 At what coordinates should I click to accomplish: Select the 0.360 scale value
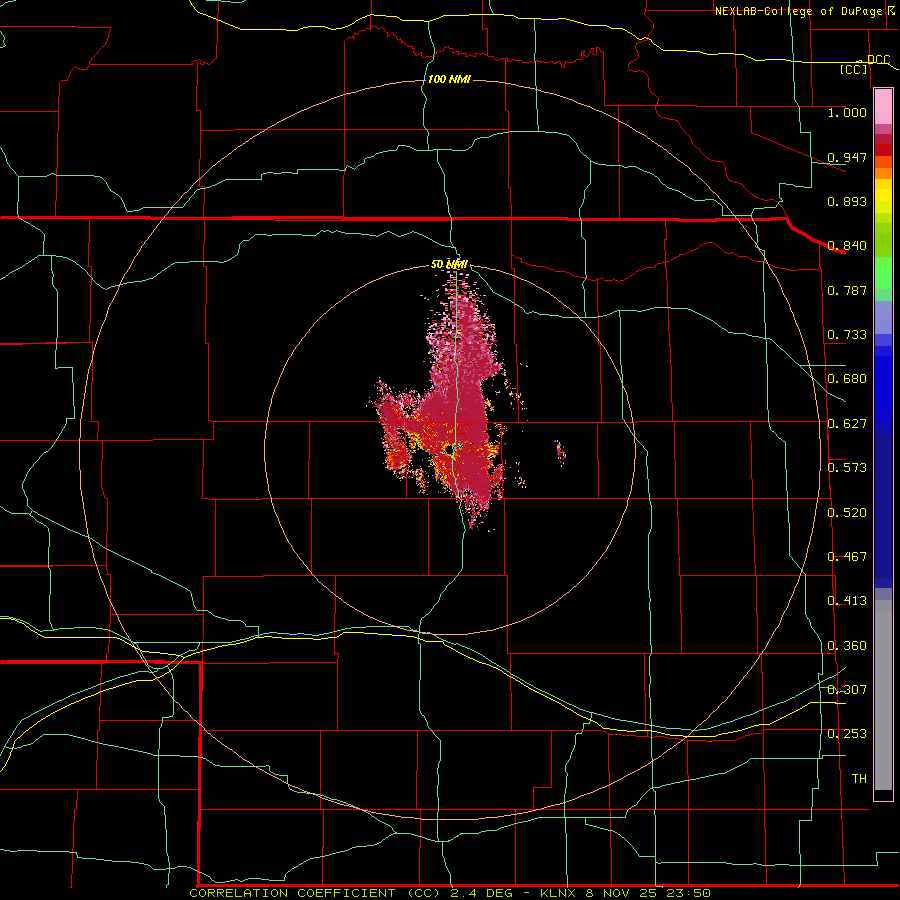[x=847, y=646]
